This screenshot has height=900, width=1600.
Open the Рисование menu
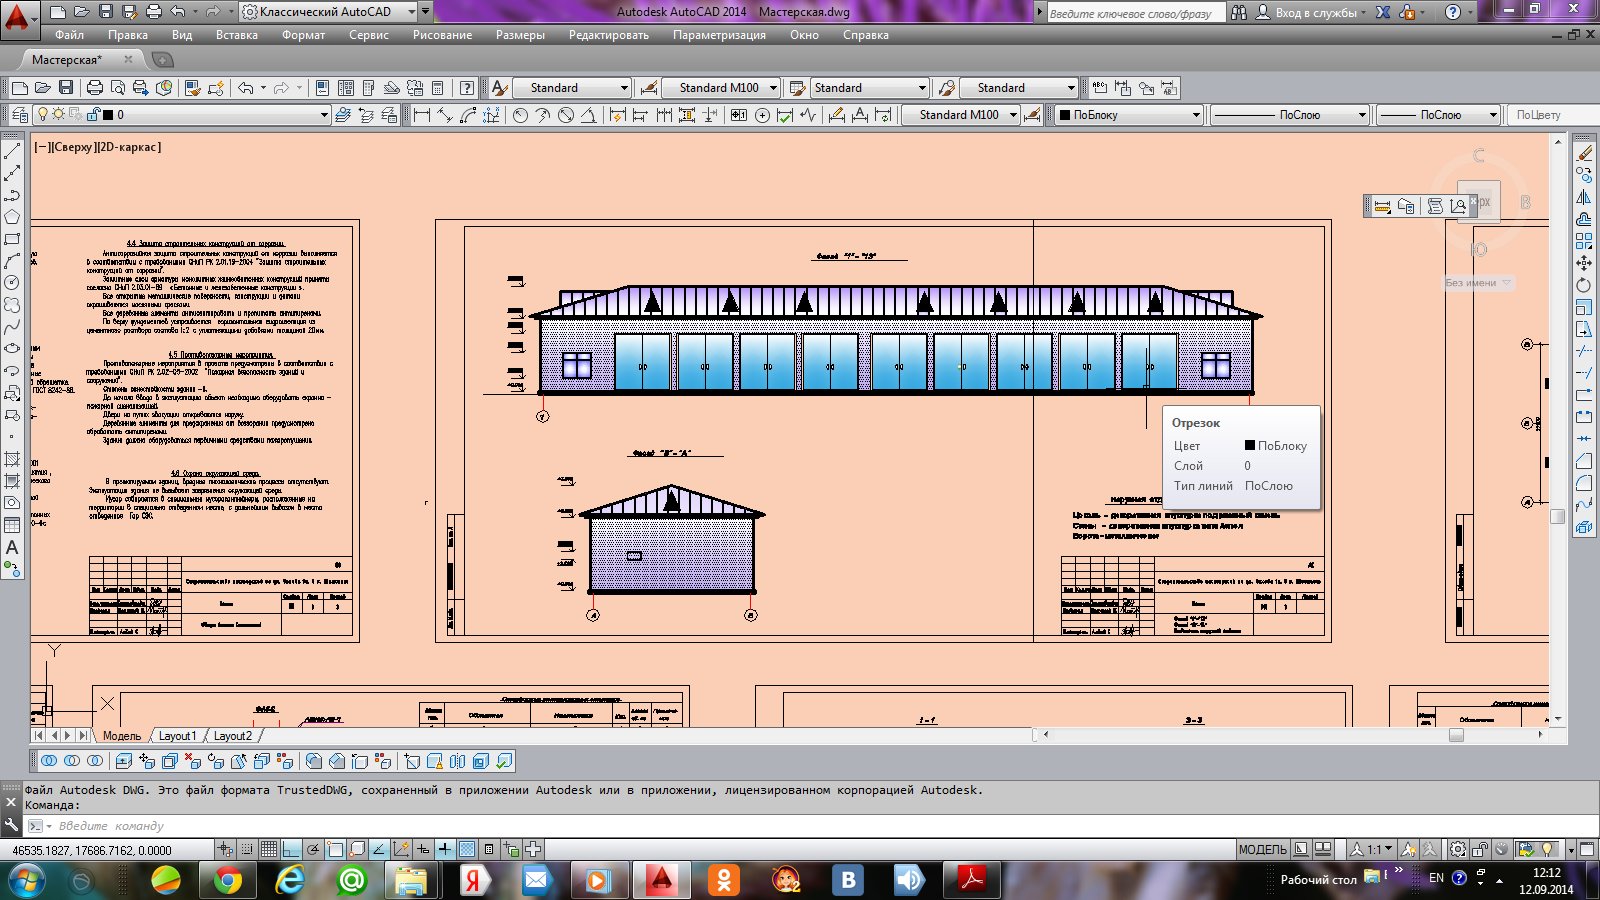442,35
